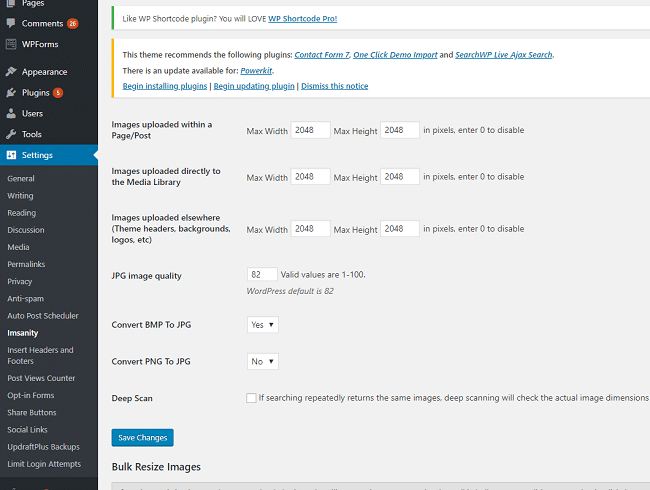The image size is (650, 490).
Task: Click the Plugins plug icon
Action: [x=11, y=93]
